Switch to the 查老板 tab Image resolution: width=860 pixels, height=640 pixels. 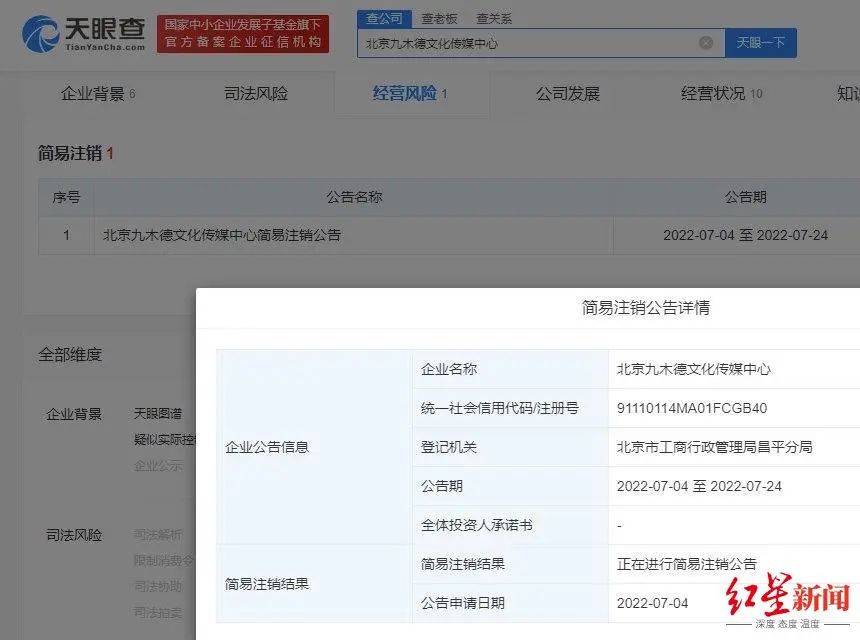click(441, 17)
